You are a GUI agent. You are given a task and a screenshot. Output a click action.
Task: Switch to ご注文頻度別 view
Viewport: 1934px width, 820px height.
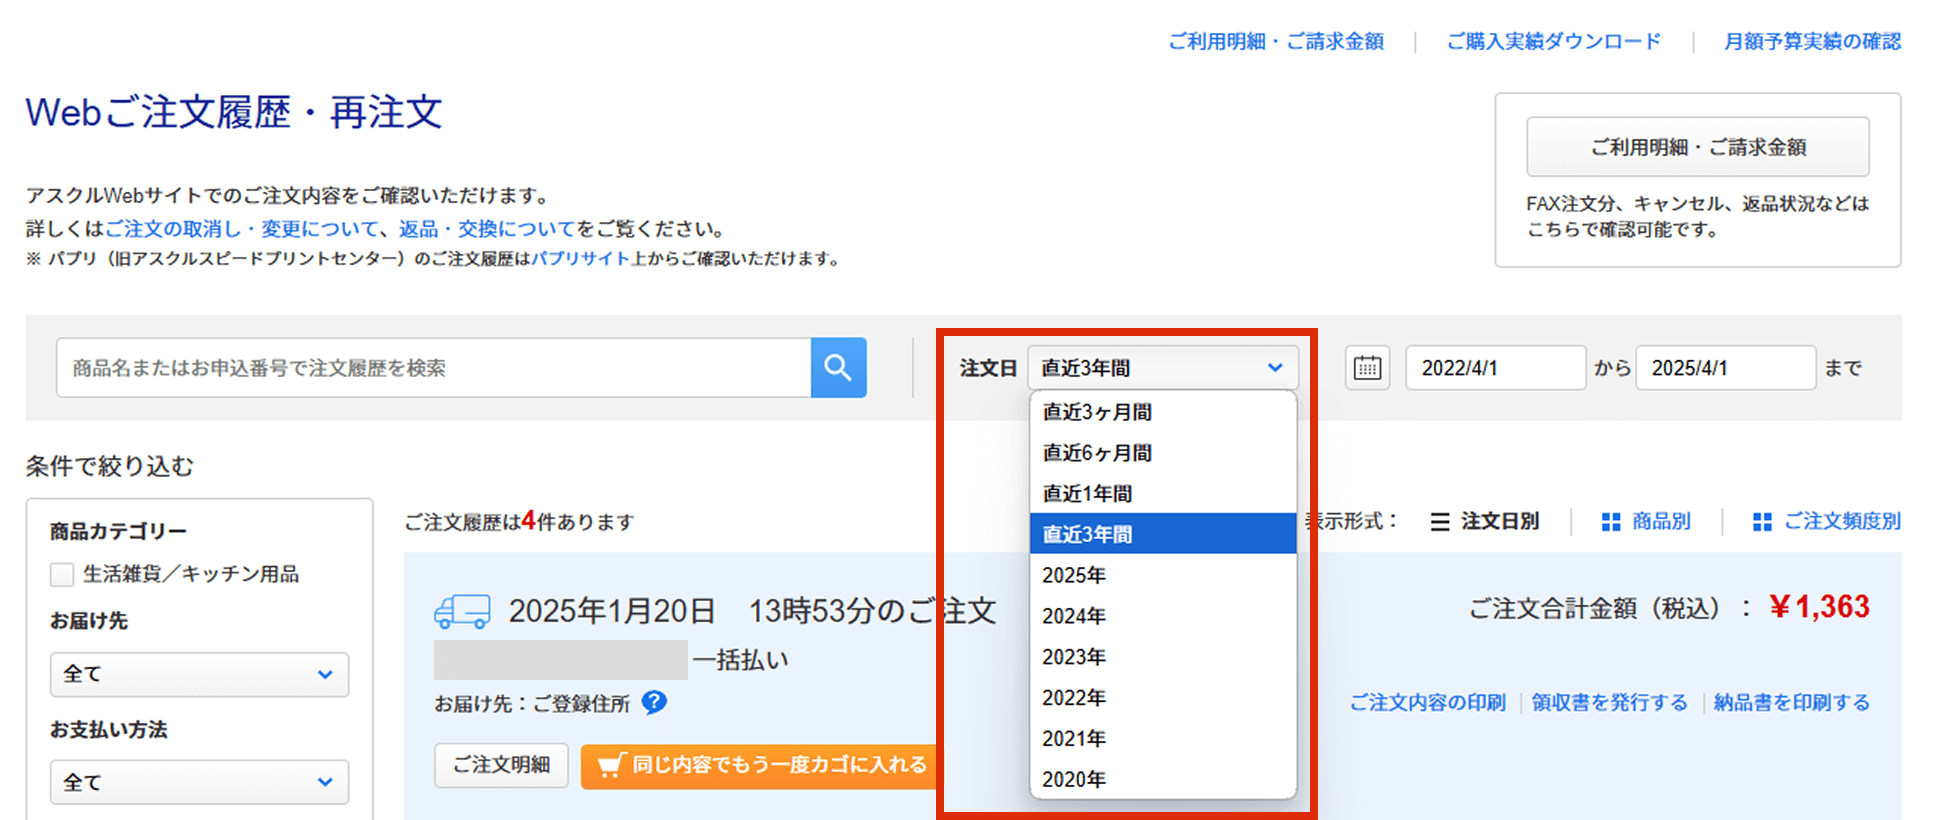1827,521
